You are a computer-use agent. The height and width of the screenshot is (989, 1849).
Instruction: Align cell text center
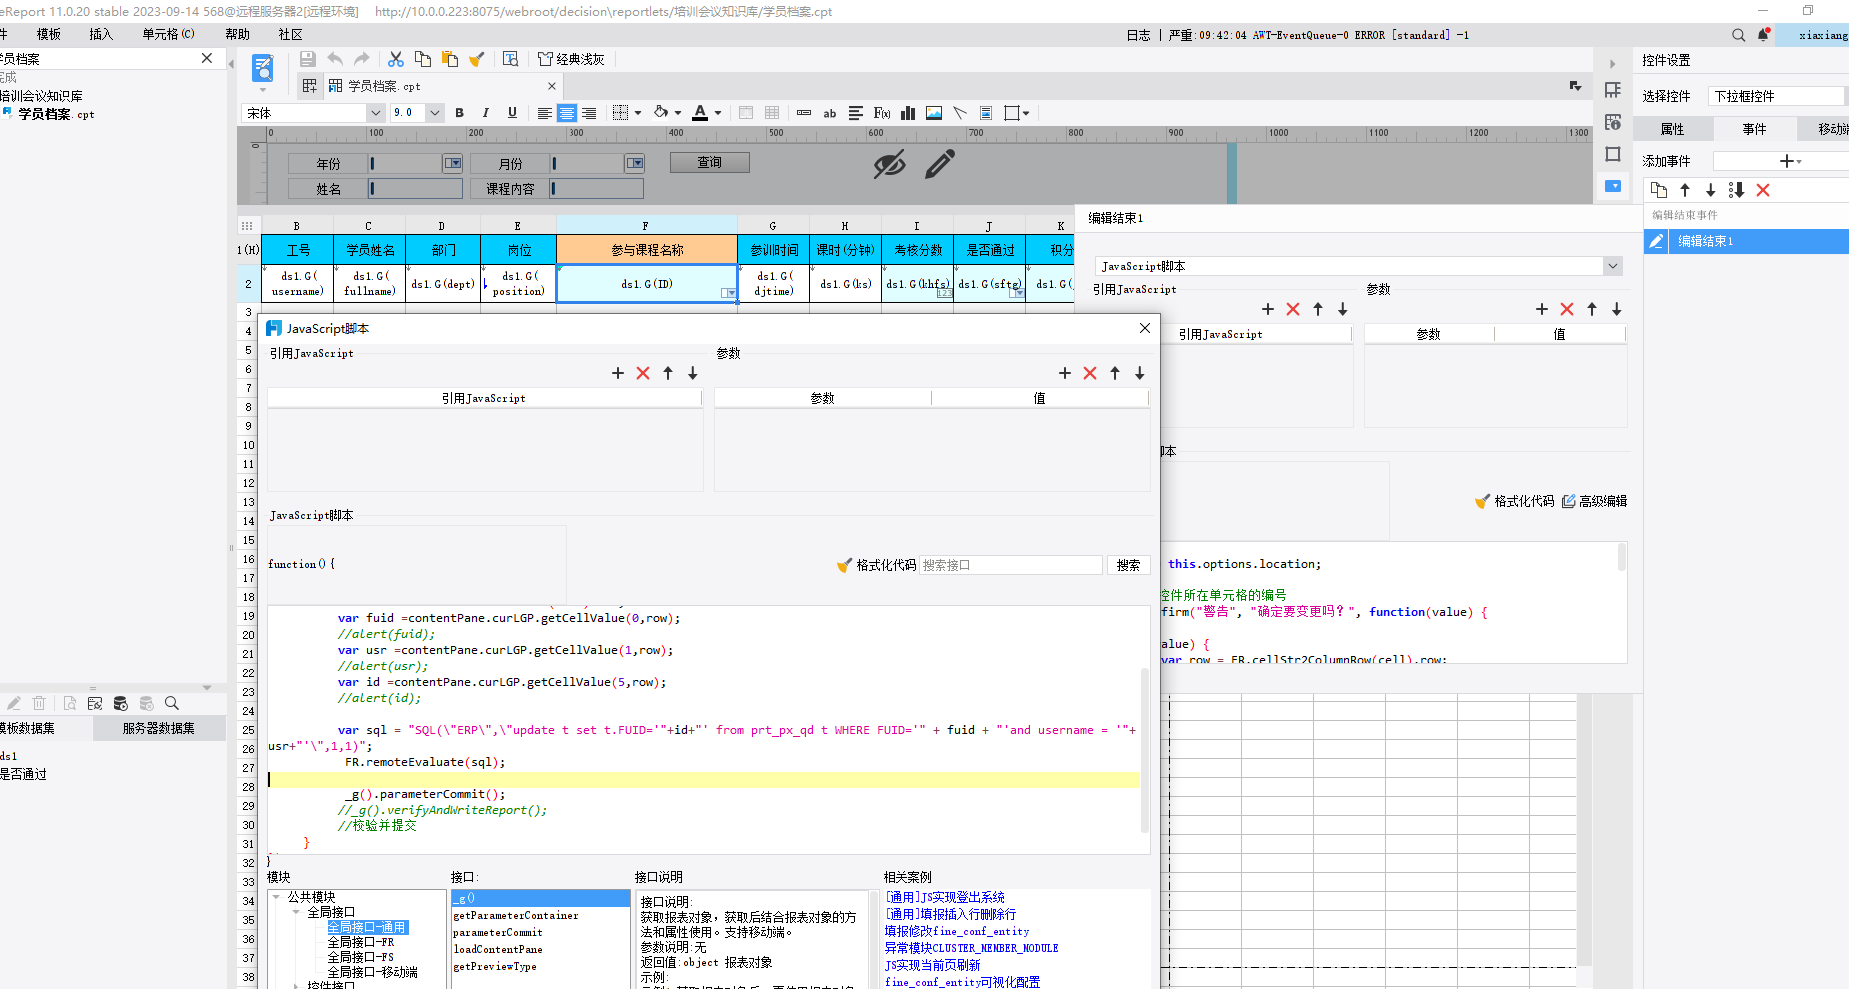point(567,113)
